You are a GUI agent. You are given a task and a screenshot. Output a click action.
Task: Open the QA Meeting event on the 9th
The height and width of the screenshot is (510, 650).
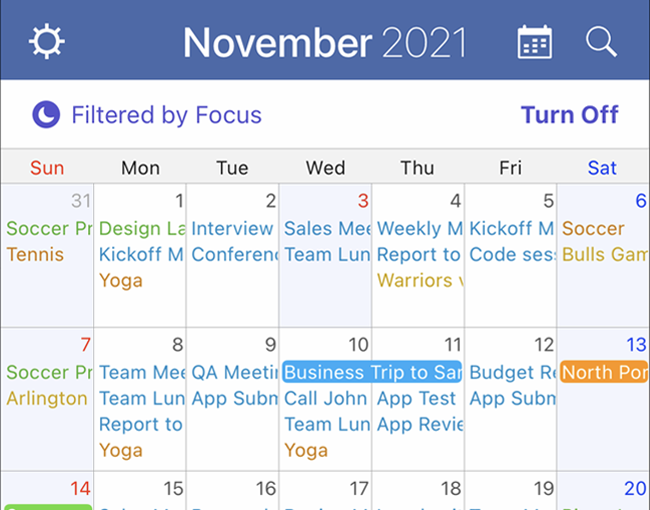(x=233, y=372)
